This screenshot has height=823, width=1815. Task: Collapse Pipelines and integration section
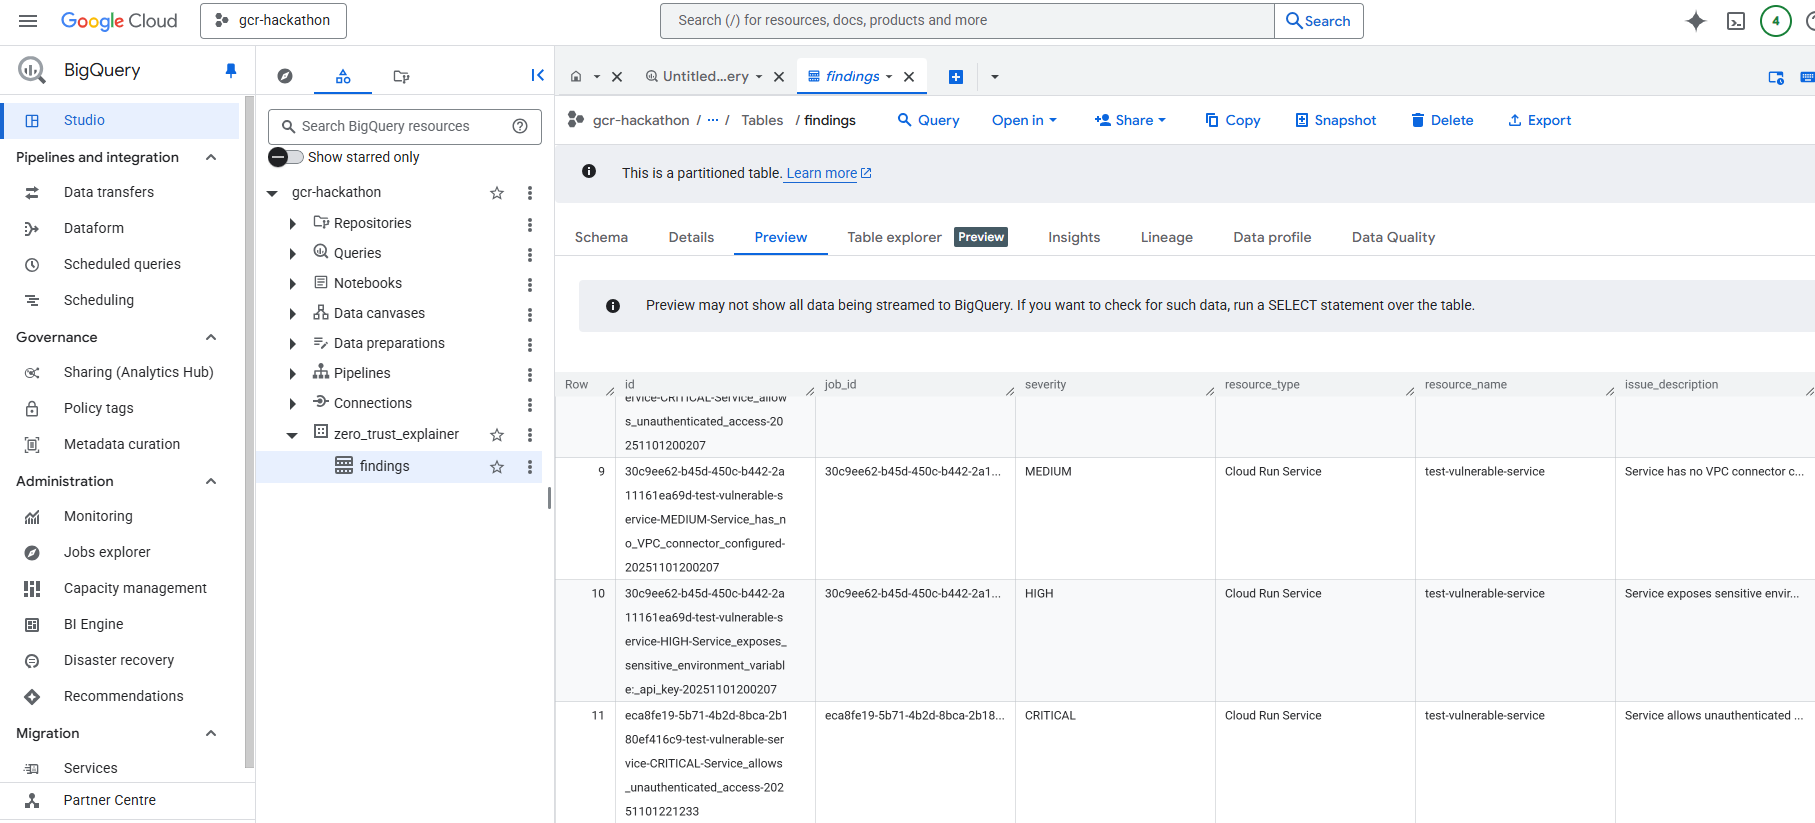coord(211,157)
